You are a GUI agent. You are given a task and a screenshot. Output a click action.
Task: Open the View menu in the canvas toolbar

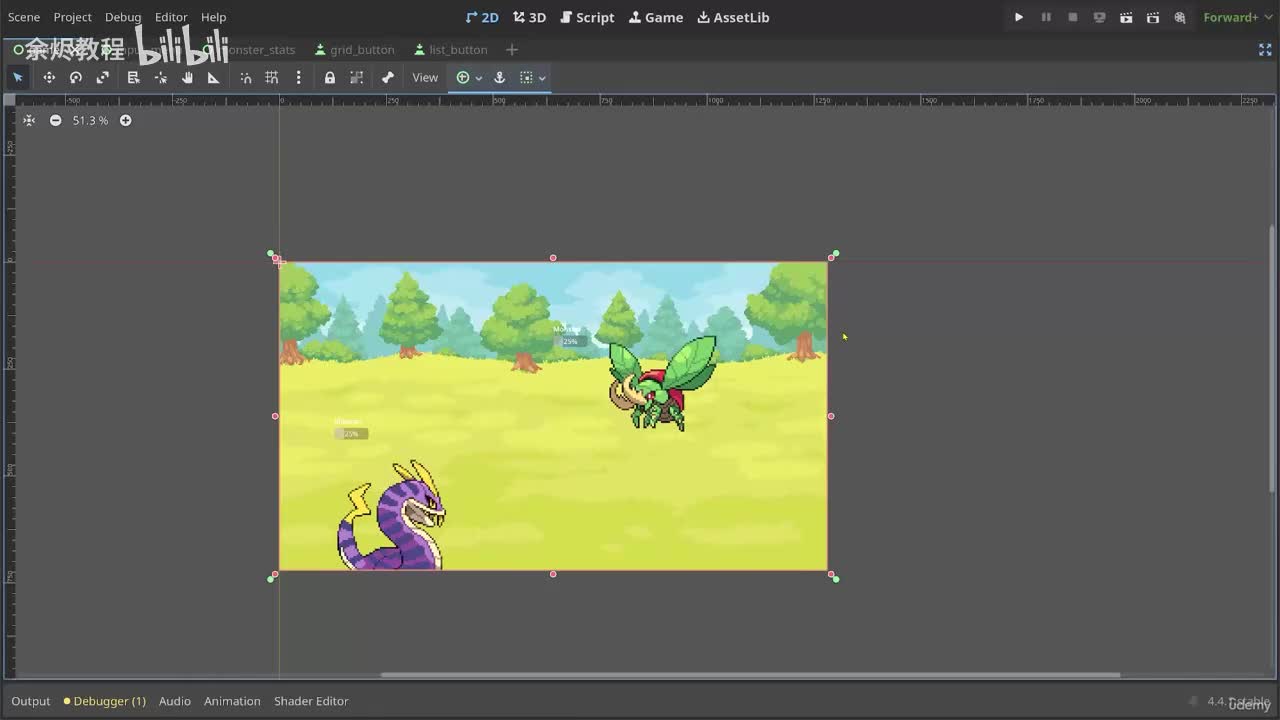425,77
